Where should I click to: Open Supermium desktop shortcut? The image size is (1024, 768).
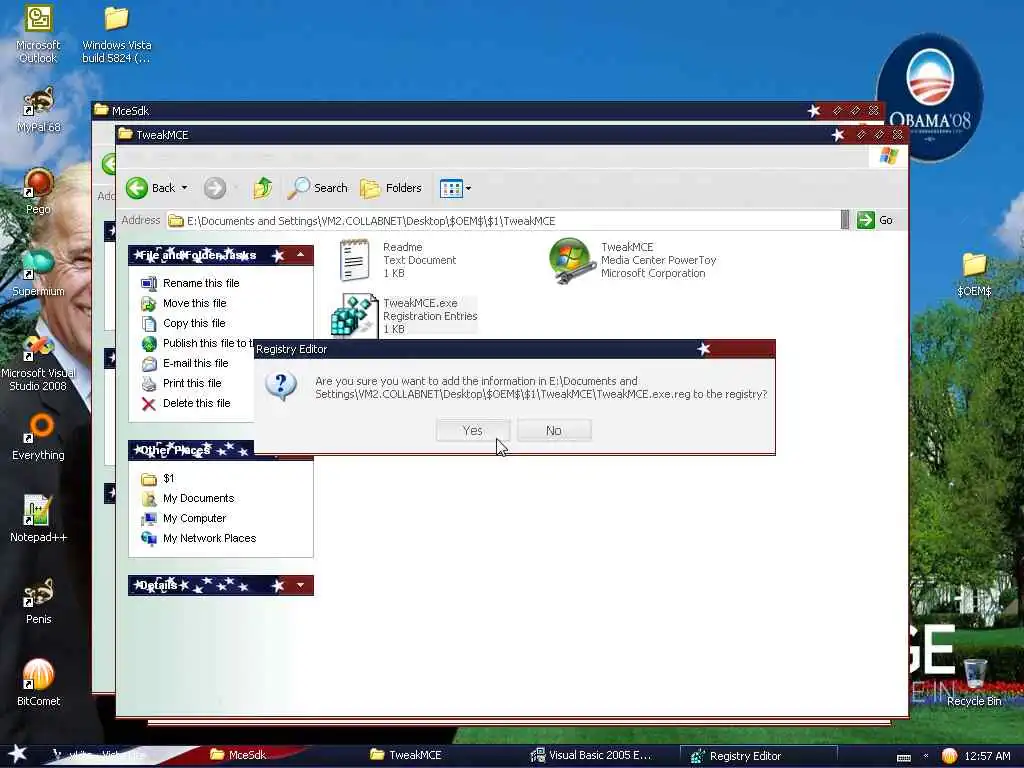(x=38, y=273)
